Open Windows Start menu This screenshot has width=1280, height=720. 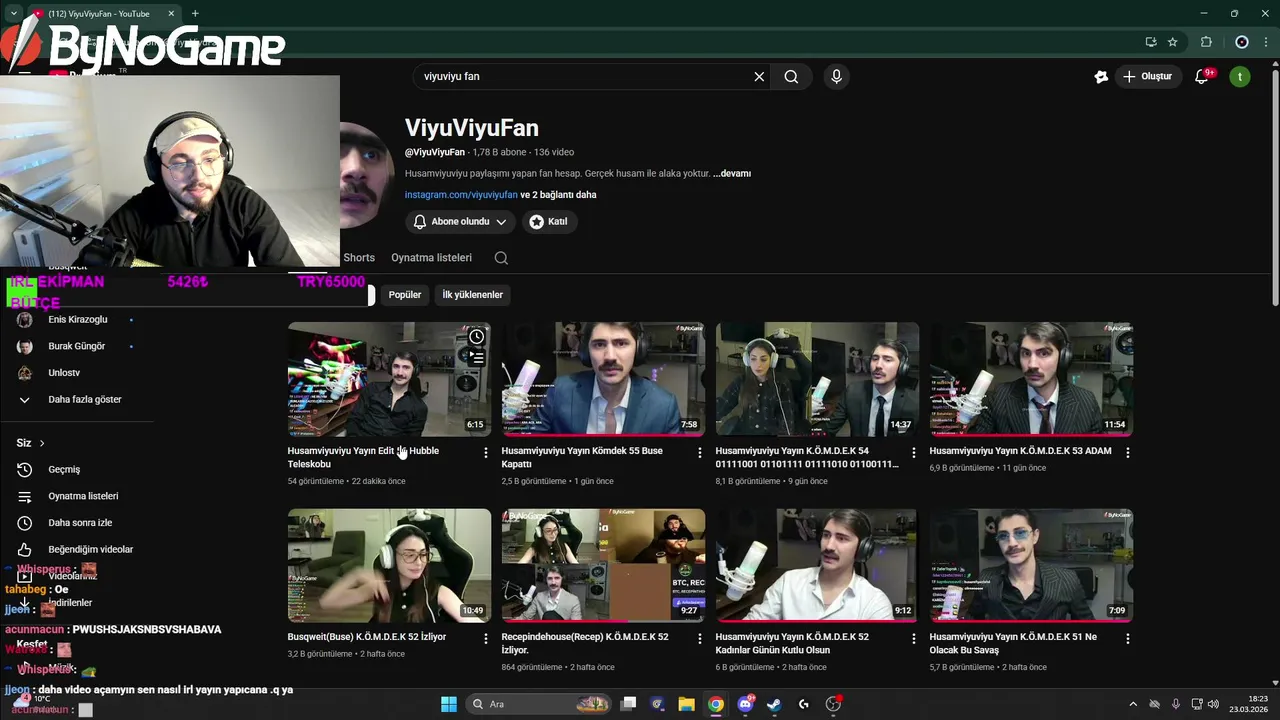[449, 704]
